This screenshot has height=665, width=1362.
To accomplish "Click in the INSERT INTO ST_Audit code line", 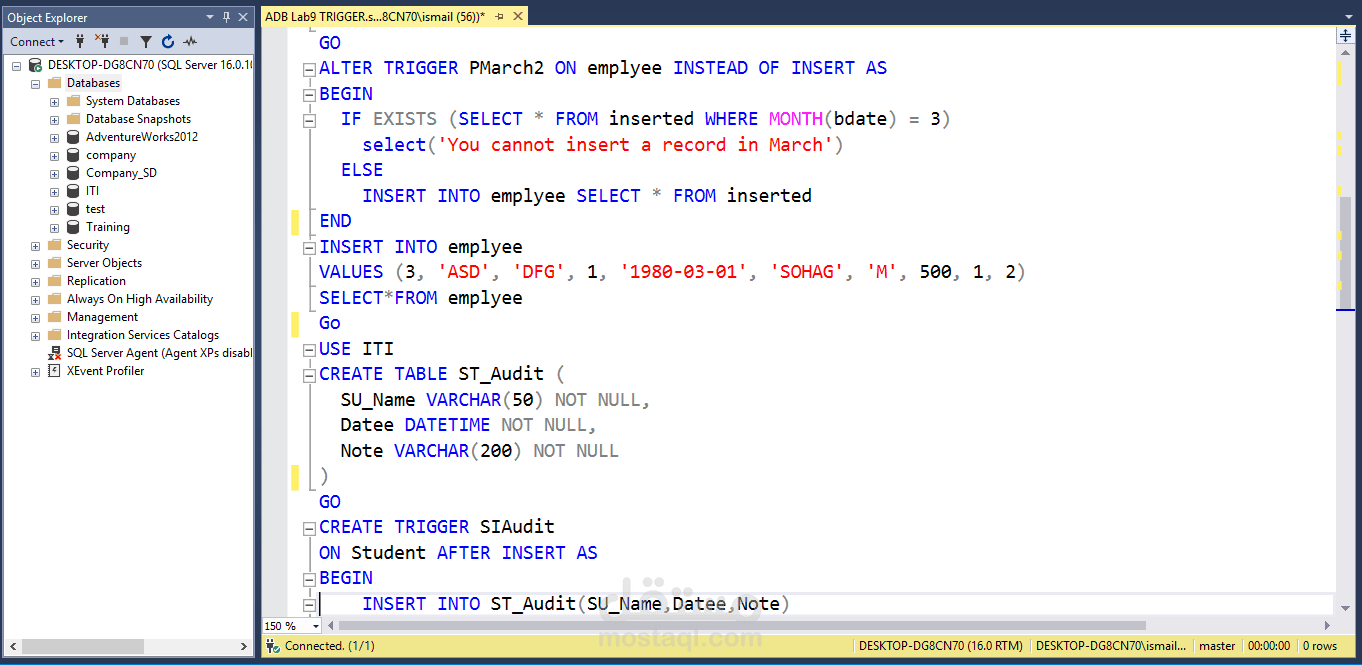I will [x=576, y=604].
